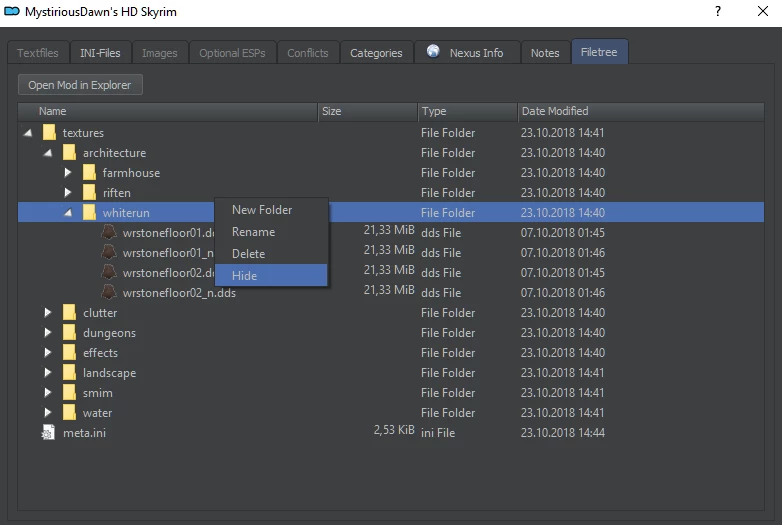Select the landscape folder name
The image size is (782, 525).
pos(109,373)
